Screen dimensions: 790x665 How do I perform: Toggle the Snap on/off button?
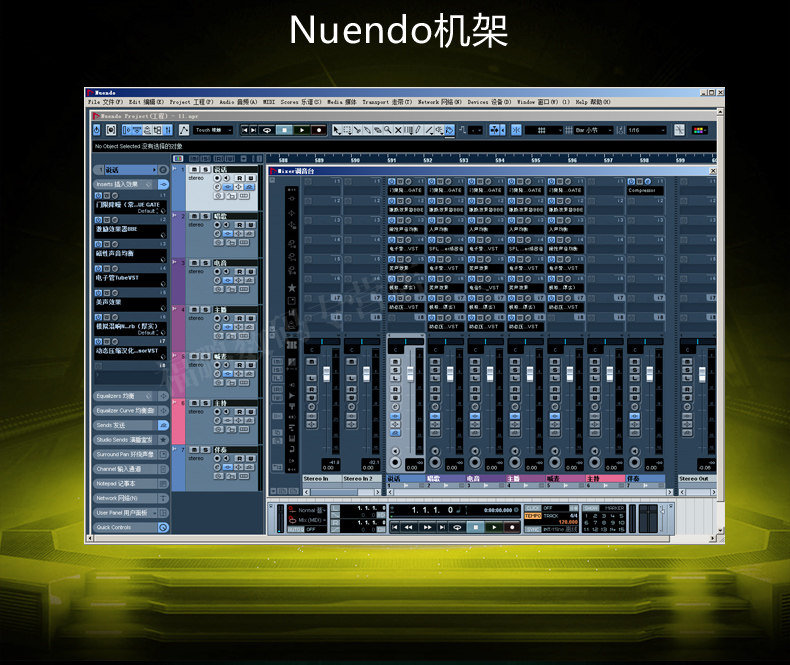(x=516, y=130)
